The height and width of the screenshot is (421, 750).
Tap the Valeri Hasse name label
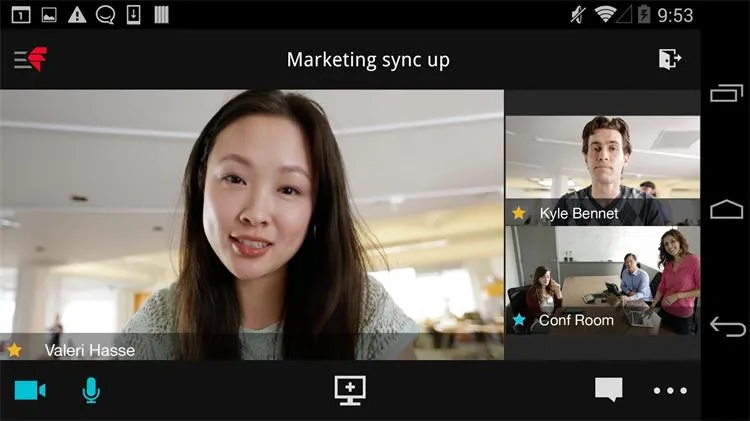coord(90,351)
